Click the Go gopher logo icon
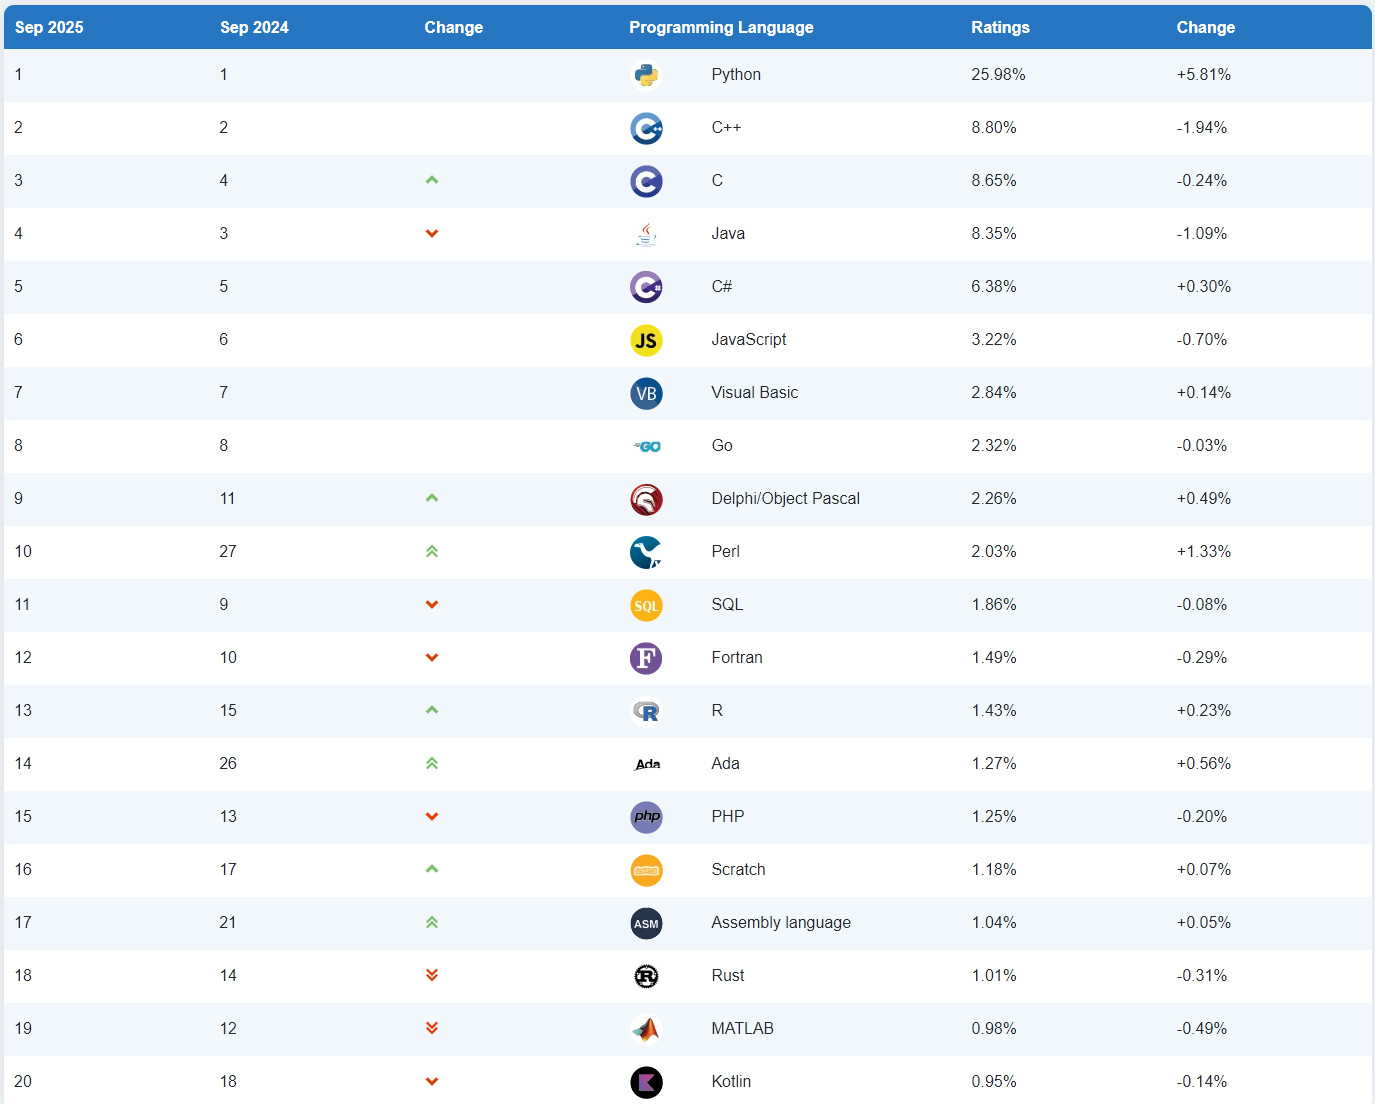This screenshot has height=1104, width=1375. point(646,446)
